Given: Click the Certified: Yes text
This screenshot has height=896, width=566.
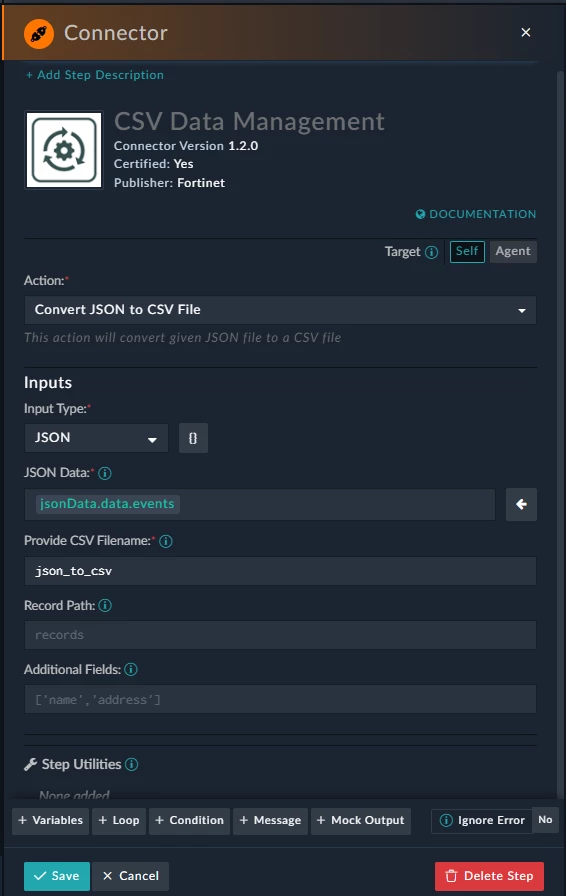Looking at the screenshot, I should click(153, 164).
